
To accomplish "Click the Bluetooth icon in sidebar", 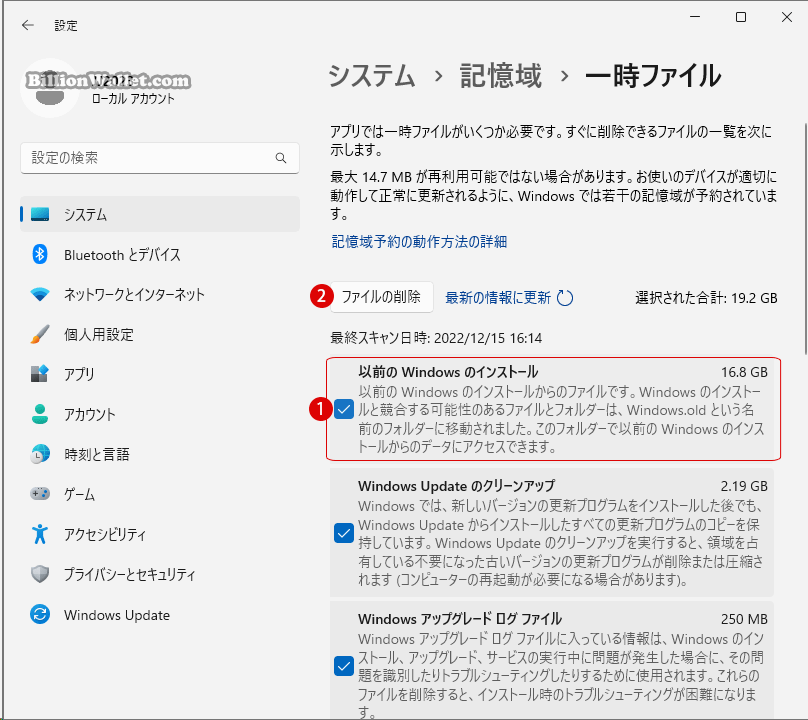I will [40, 254].
